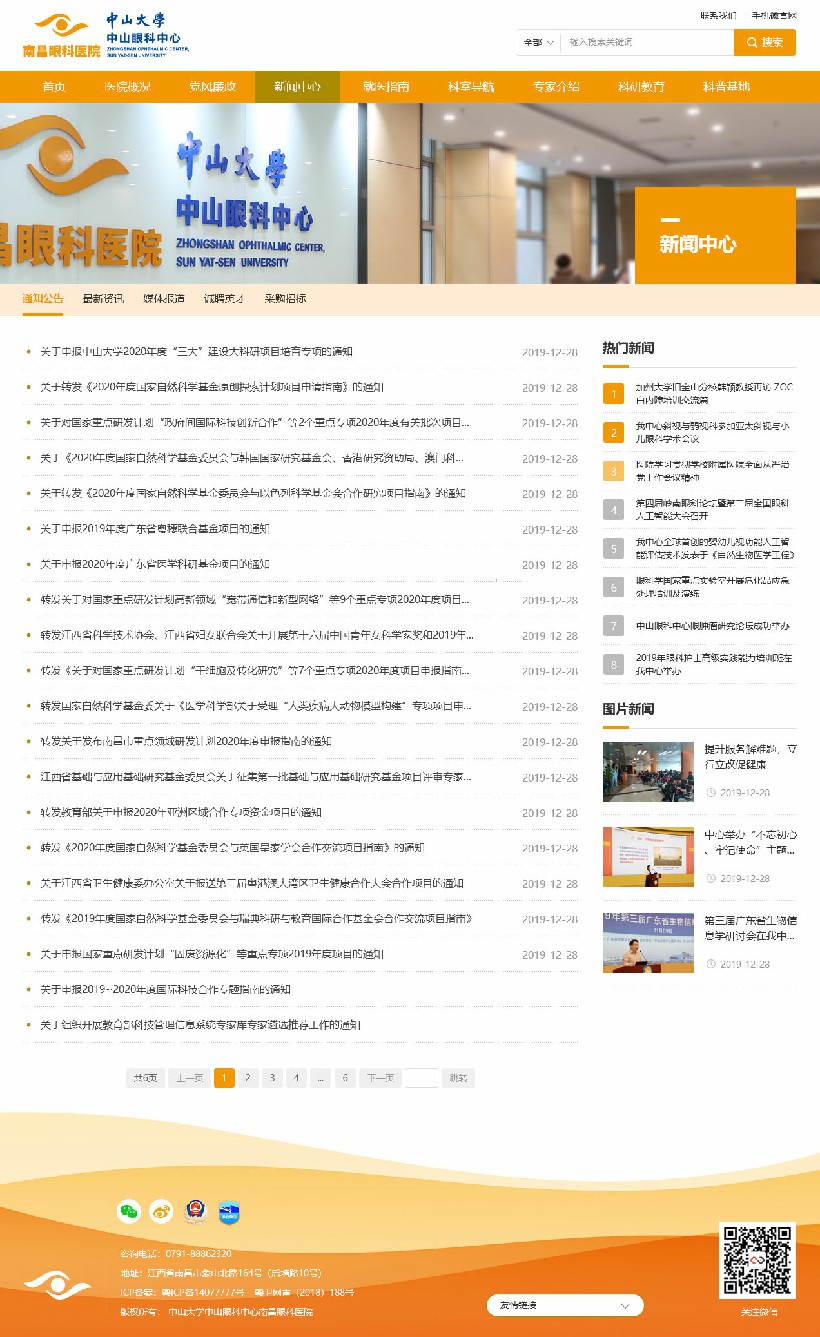Open the search scope dropdown labeled 全部
820x1337 pixels.
538,43
